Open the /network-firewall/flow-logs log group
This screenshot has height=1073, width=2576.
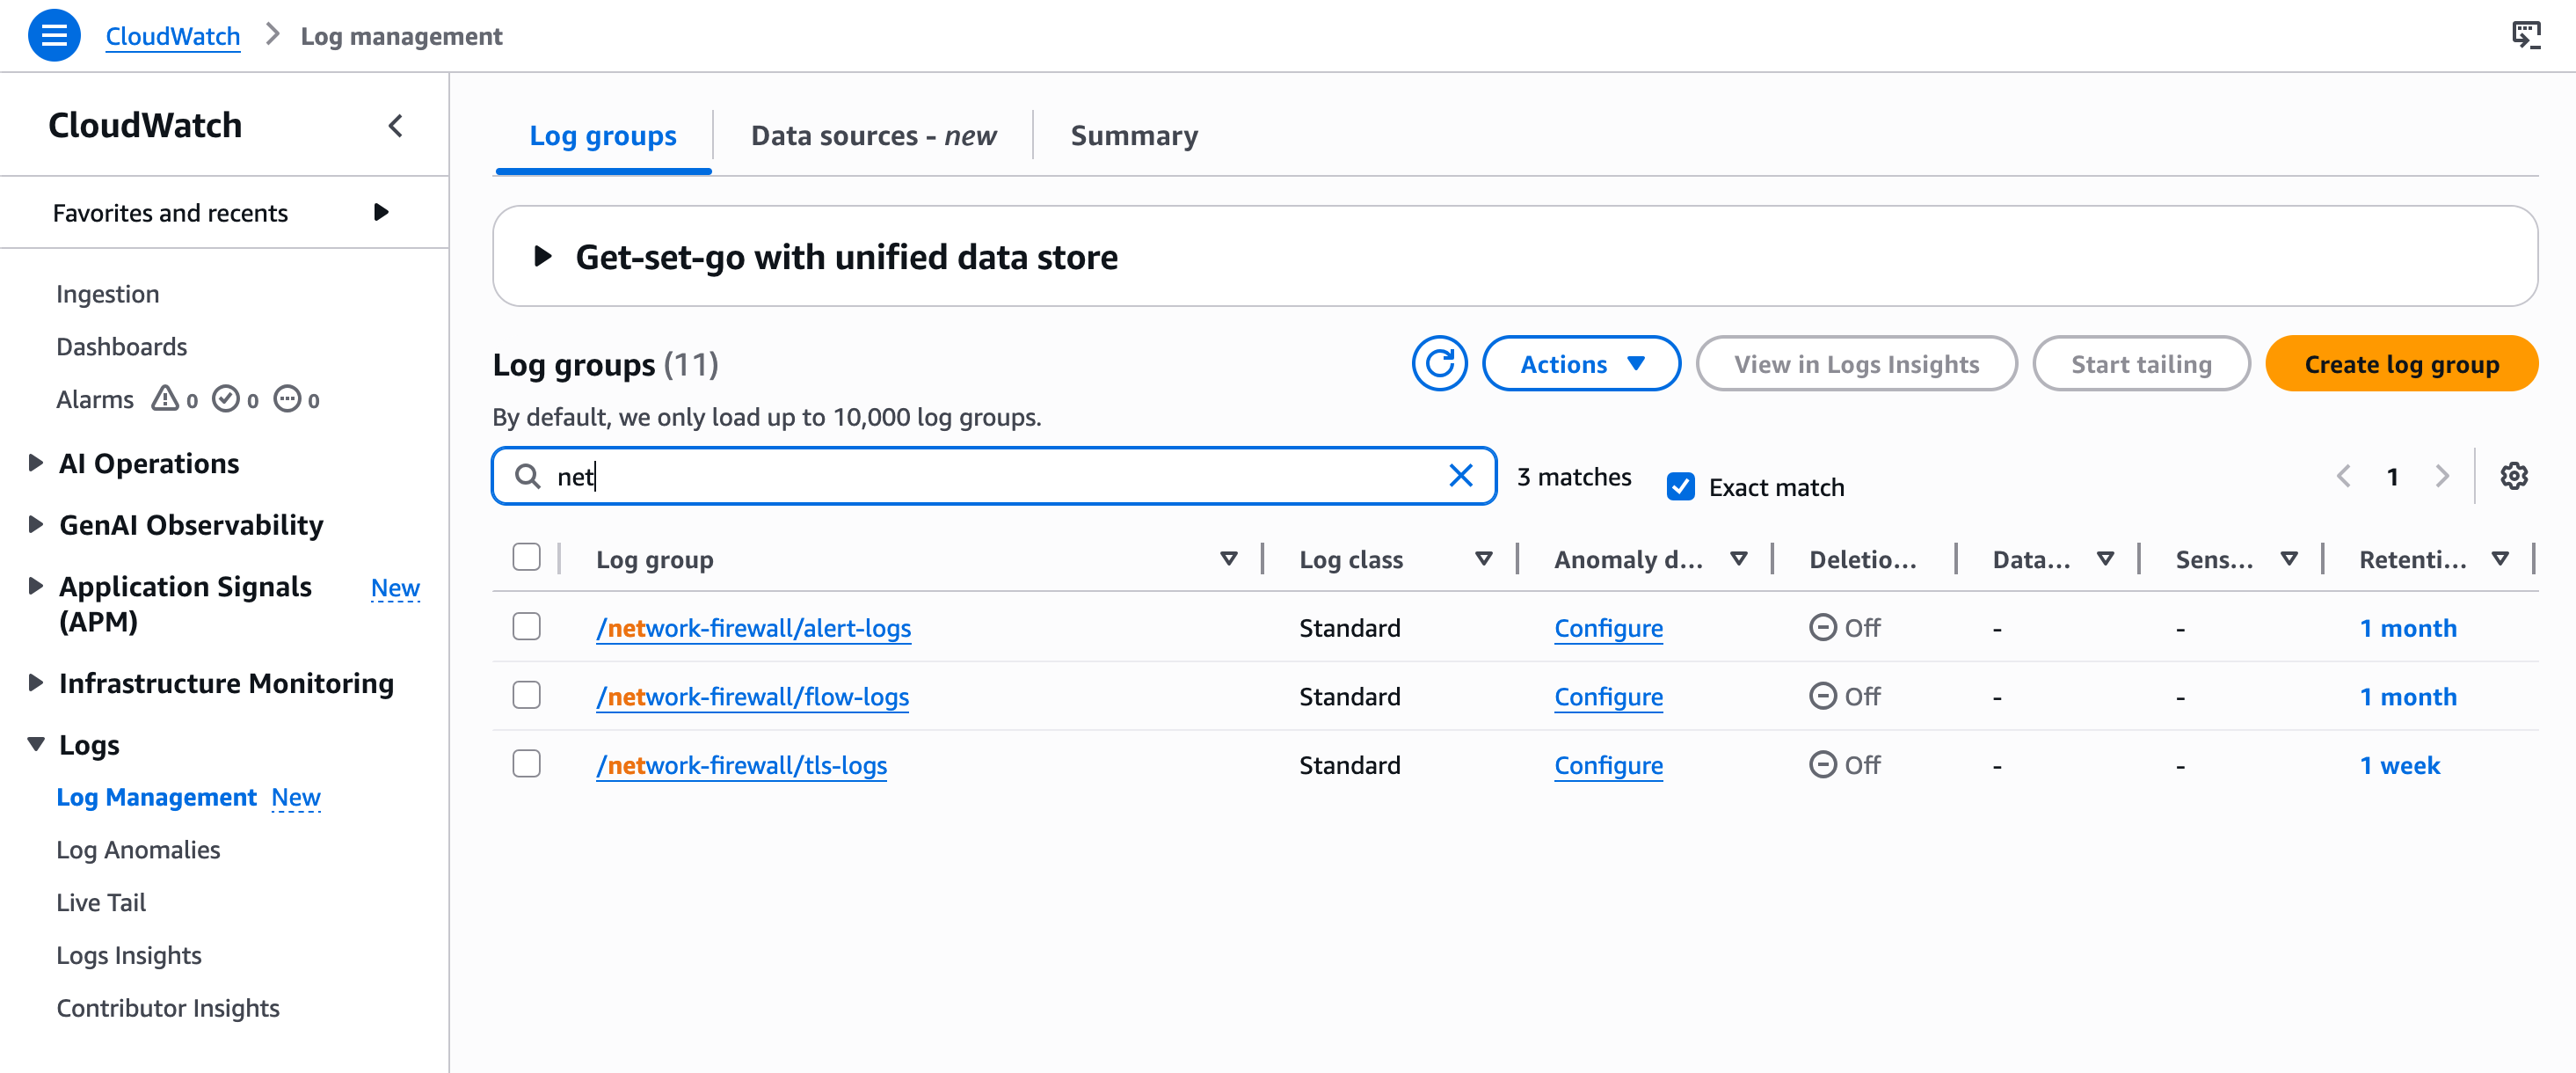pyautogui.click(x=752, y=697)
